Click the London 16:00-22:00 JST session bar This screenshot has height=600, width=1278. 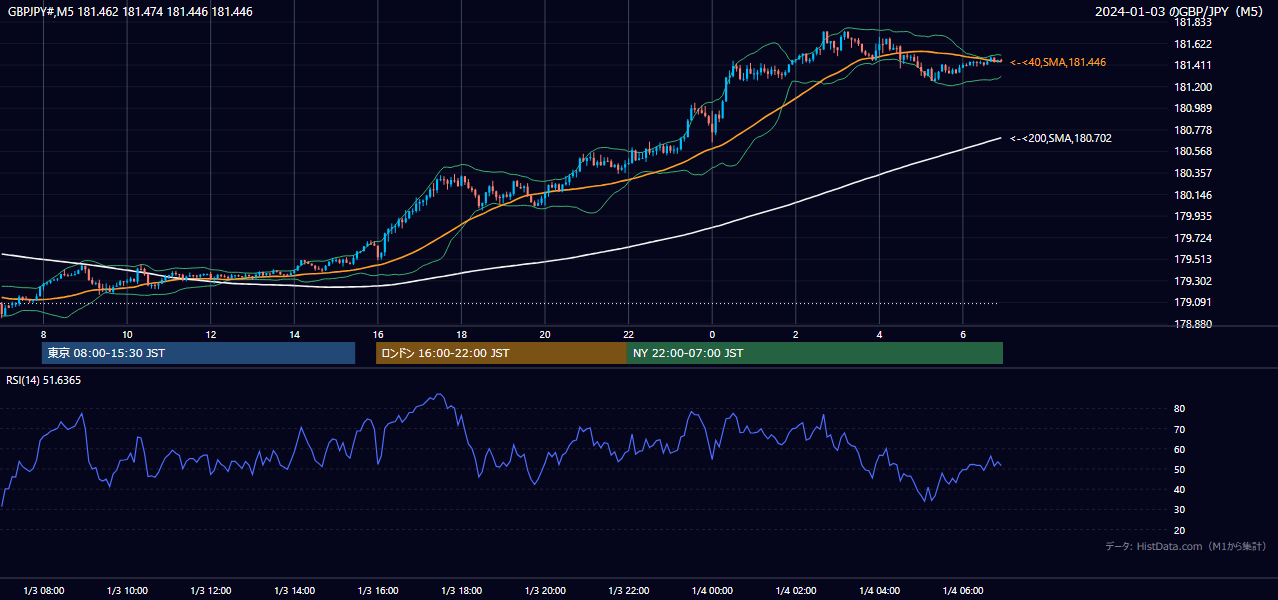[501, 353]
